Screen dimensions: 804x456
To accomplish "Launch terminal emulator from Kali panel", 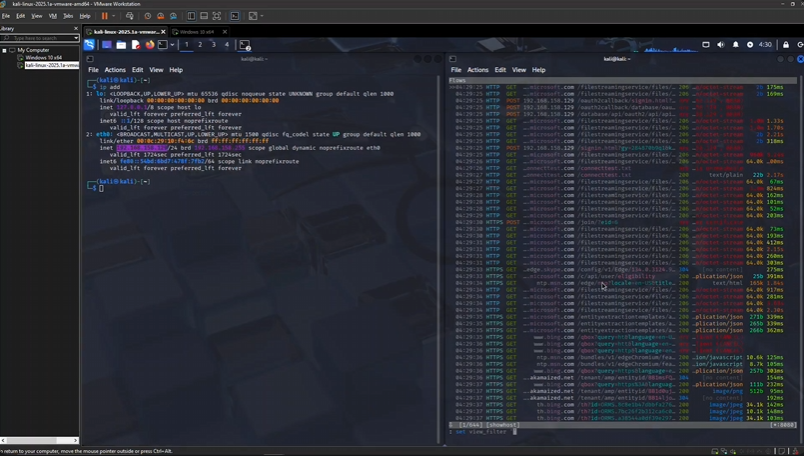I will pos(163,45).
